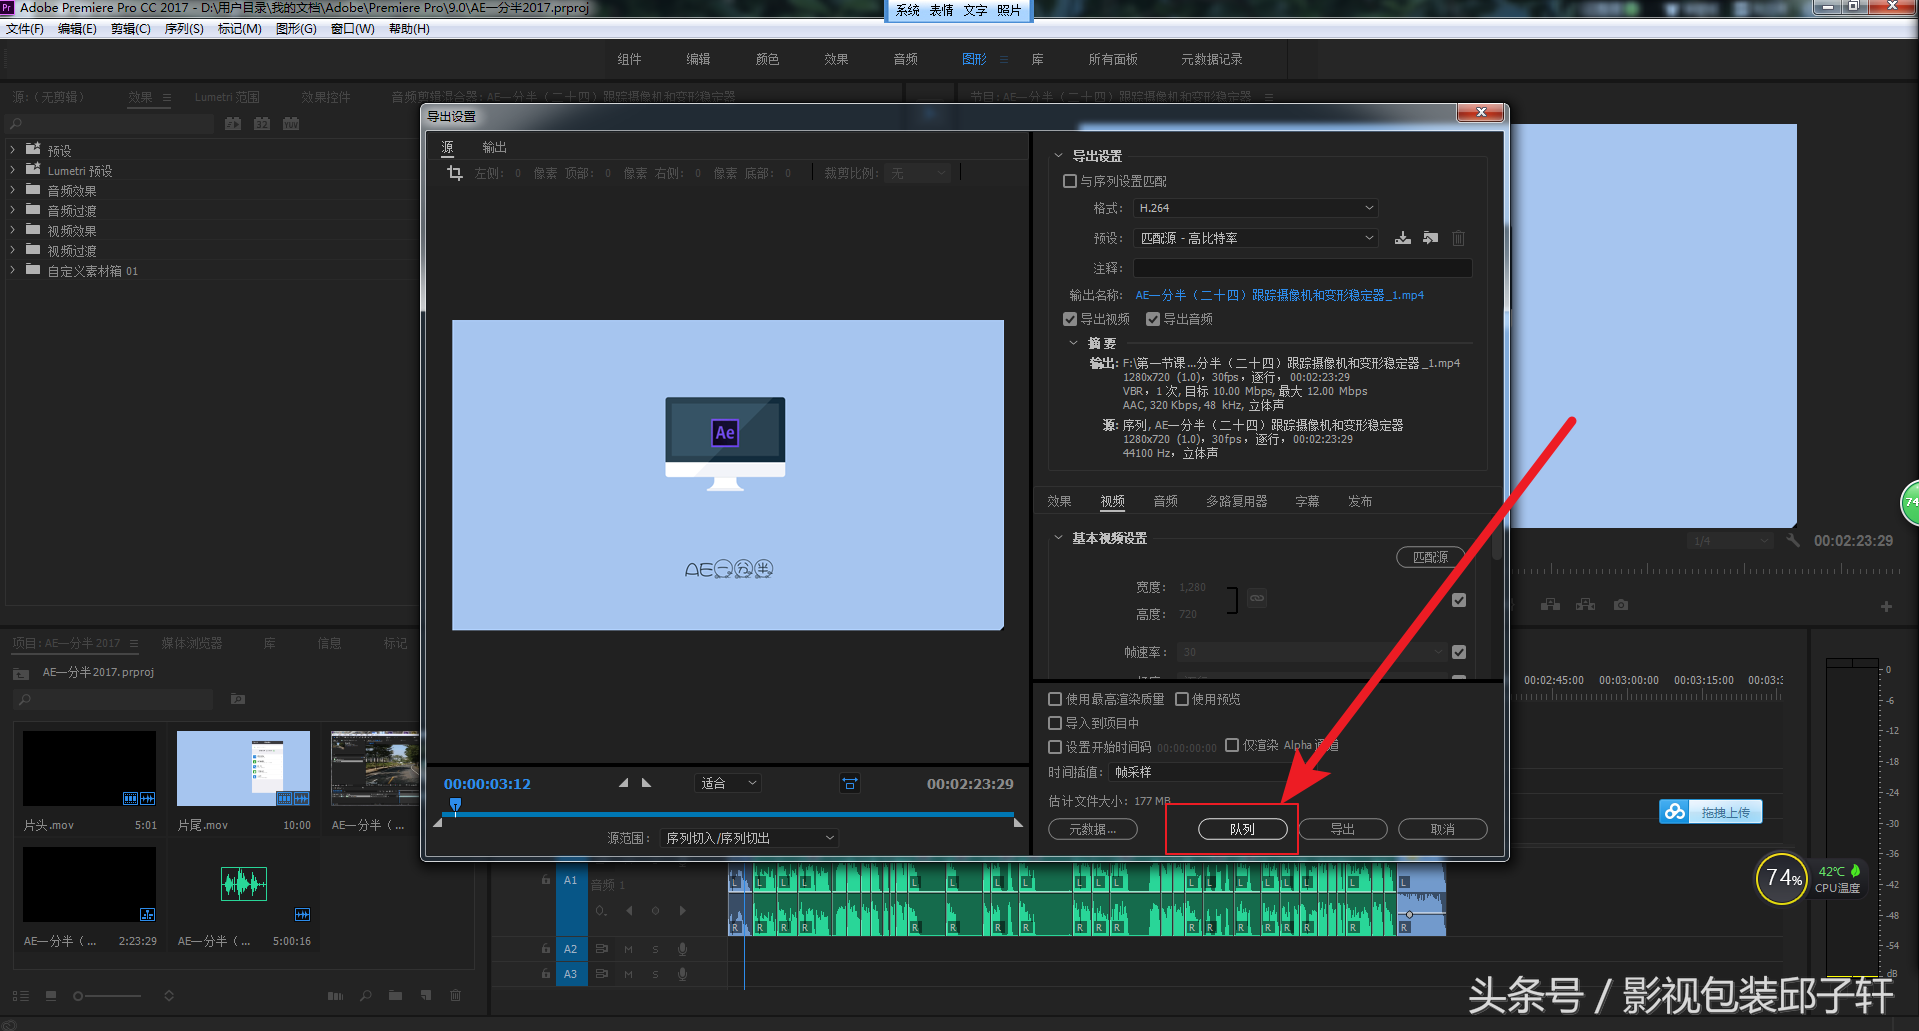Screen dimensions: 1919x1031
Task: Enable set start timecode checkbox
Action: (1055, 747)
